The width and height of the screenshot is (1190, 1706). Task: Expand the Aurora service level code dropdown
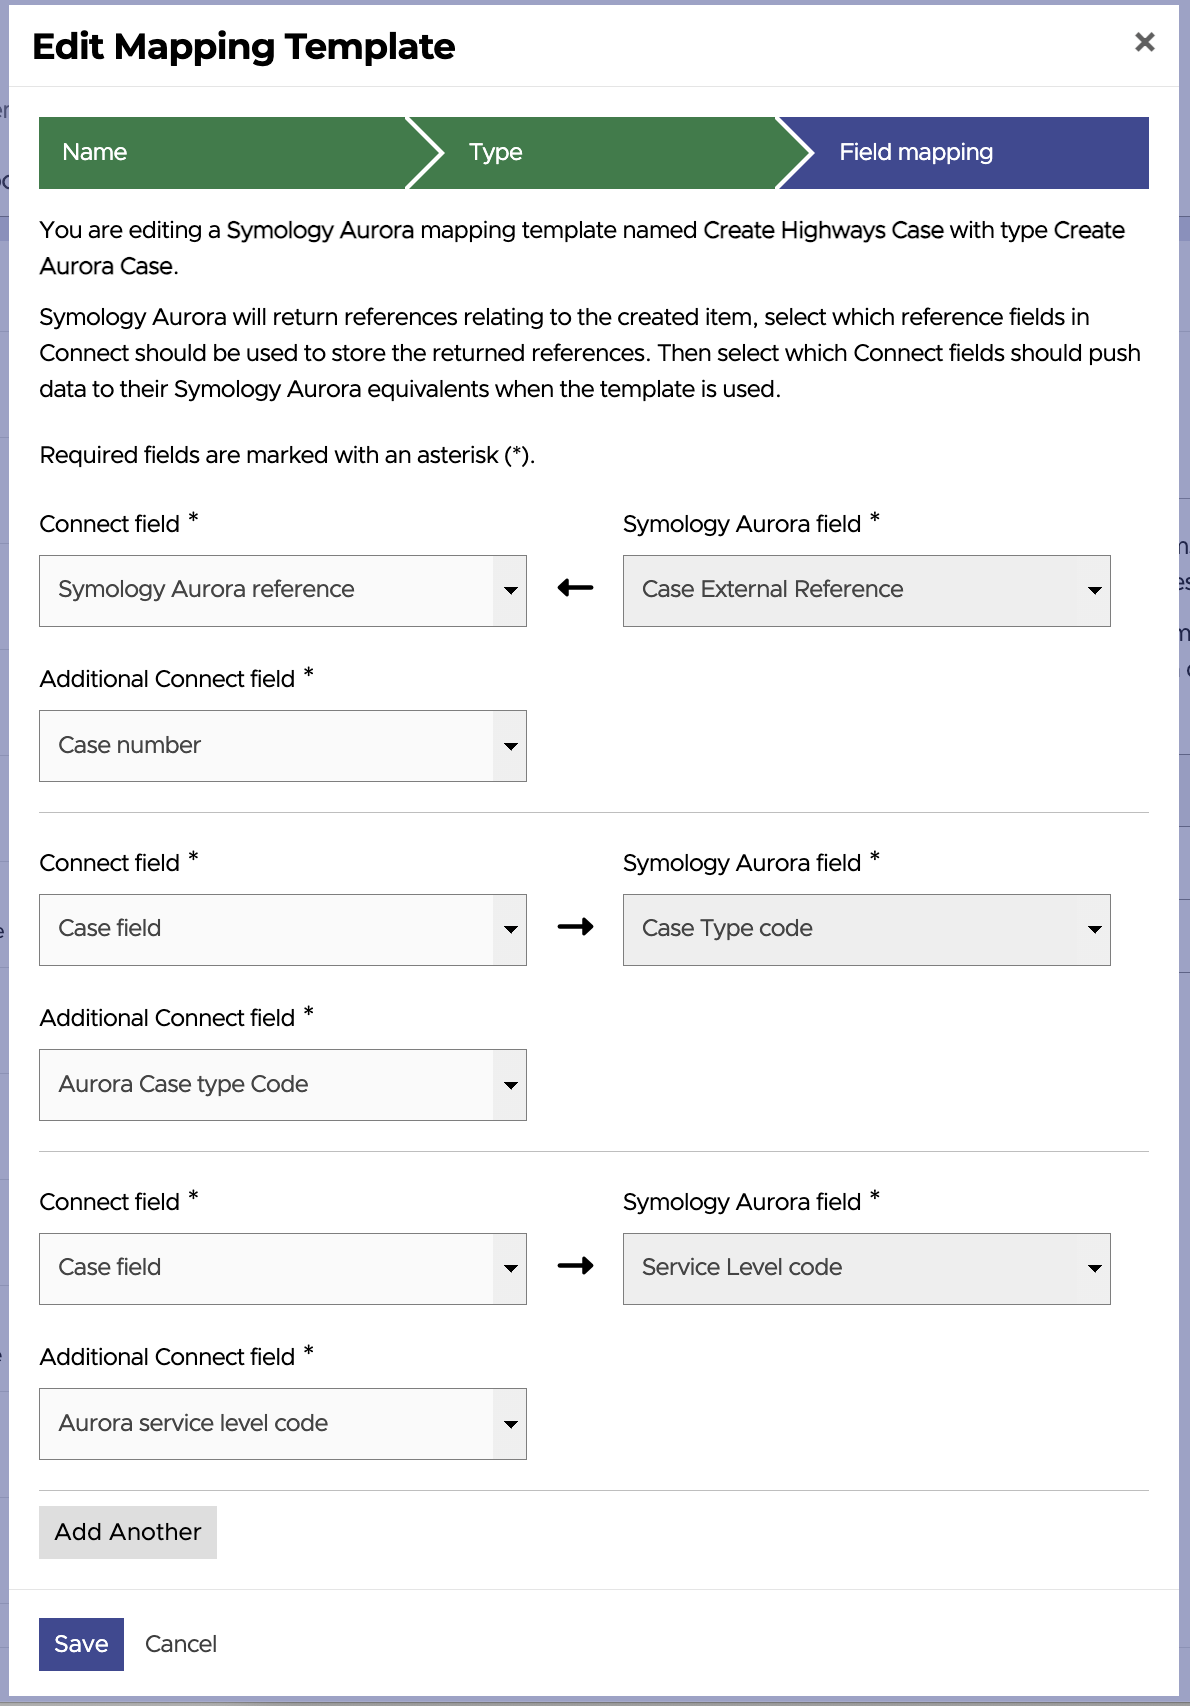point(282,1424)
